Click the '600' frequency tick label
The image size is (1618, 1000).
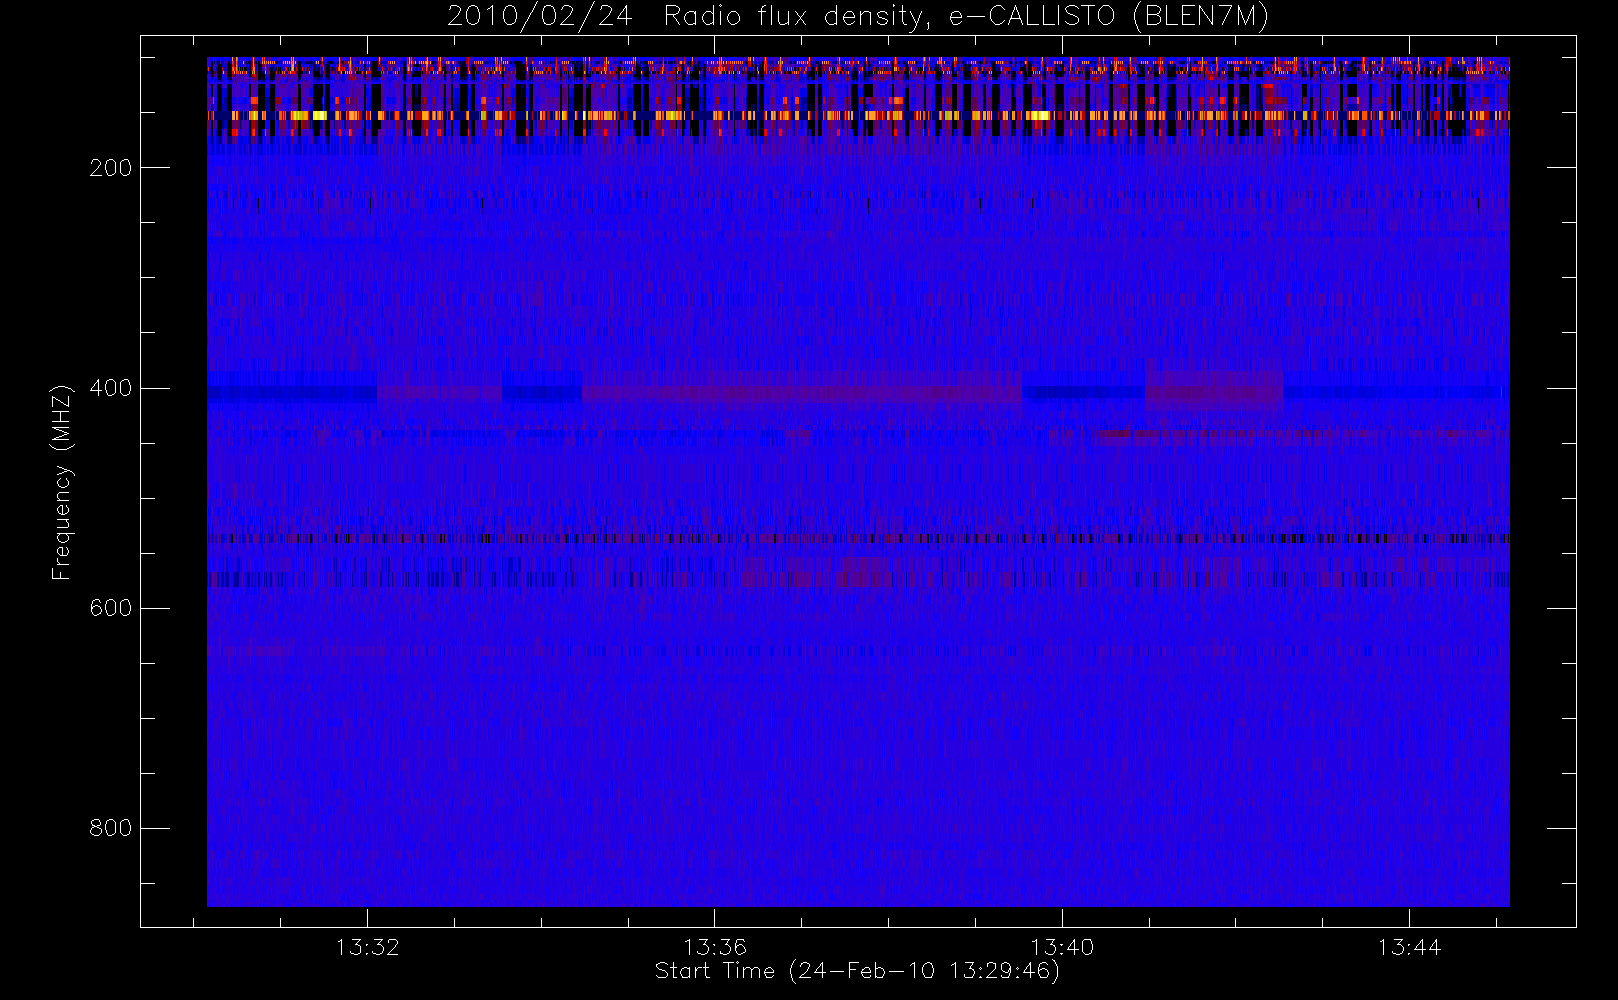[x=110, y=608]
